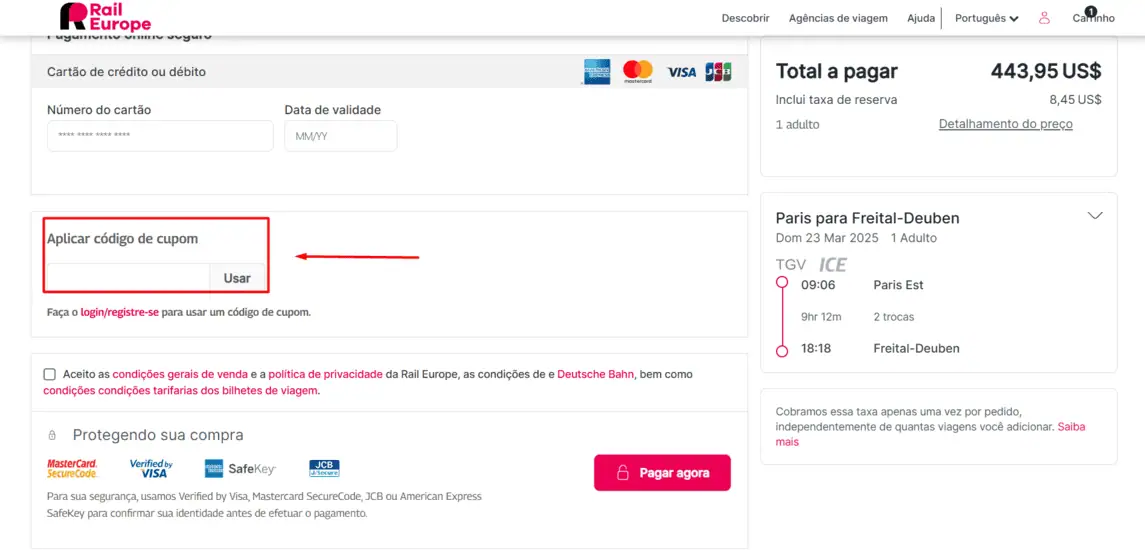
Task: Open the shopping cart with 1 item
Action: point(1093,17)
